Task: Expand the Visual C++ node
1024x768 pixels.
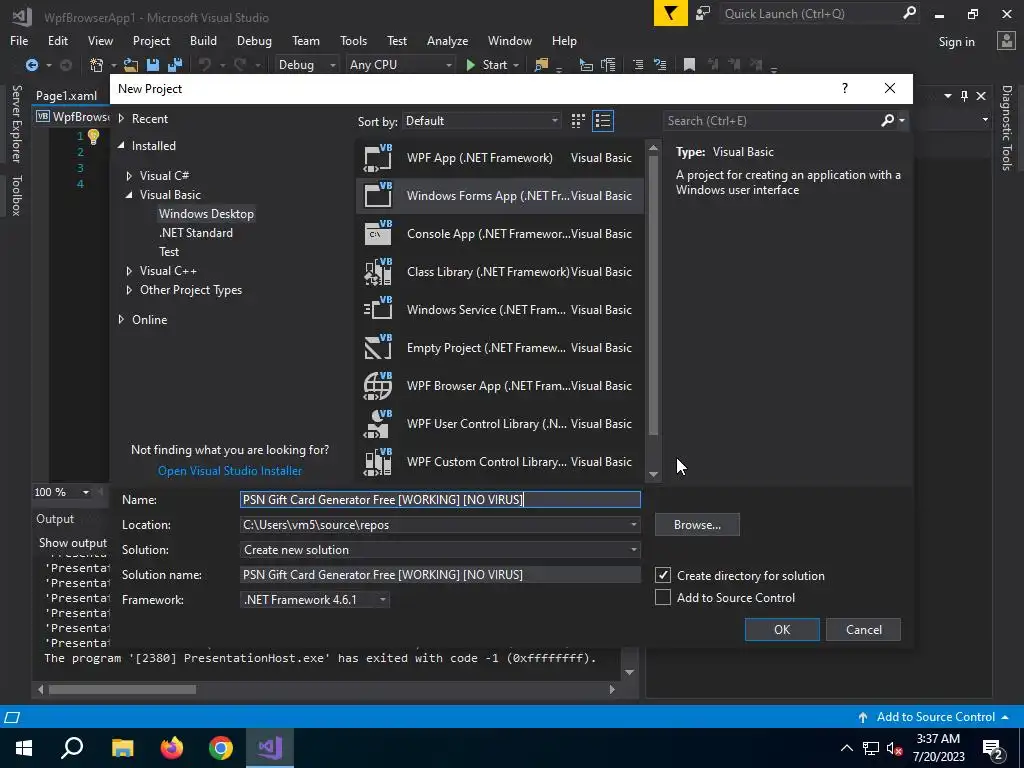Action: tap(129, 270)
